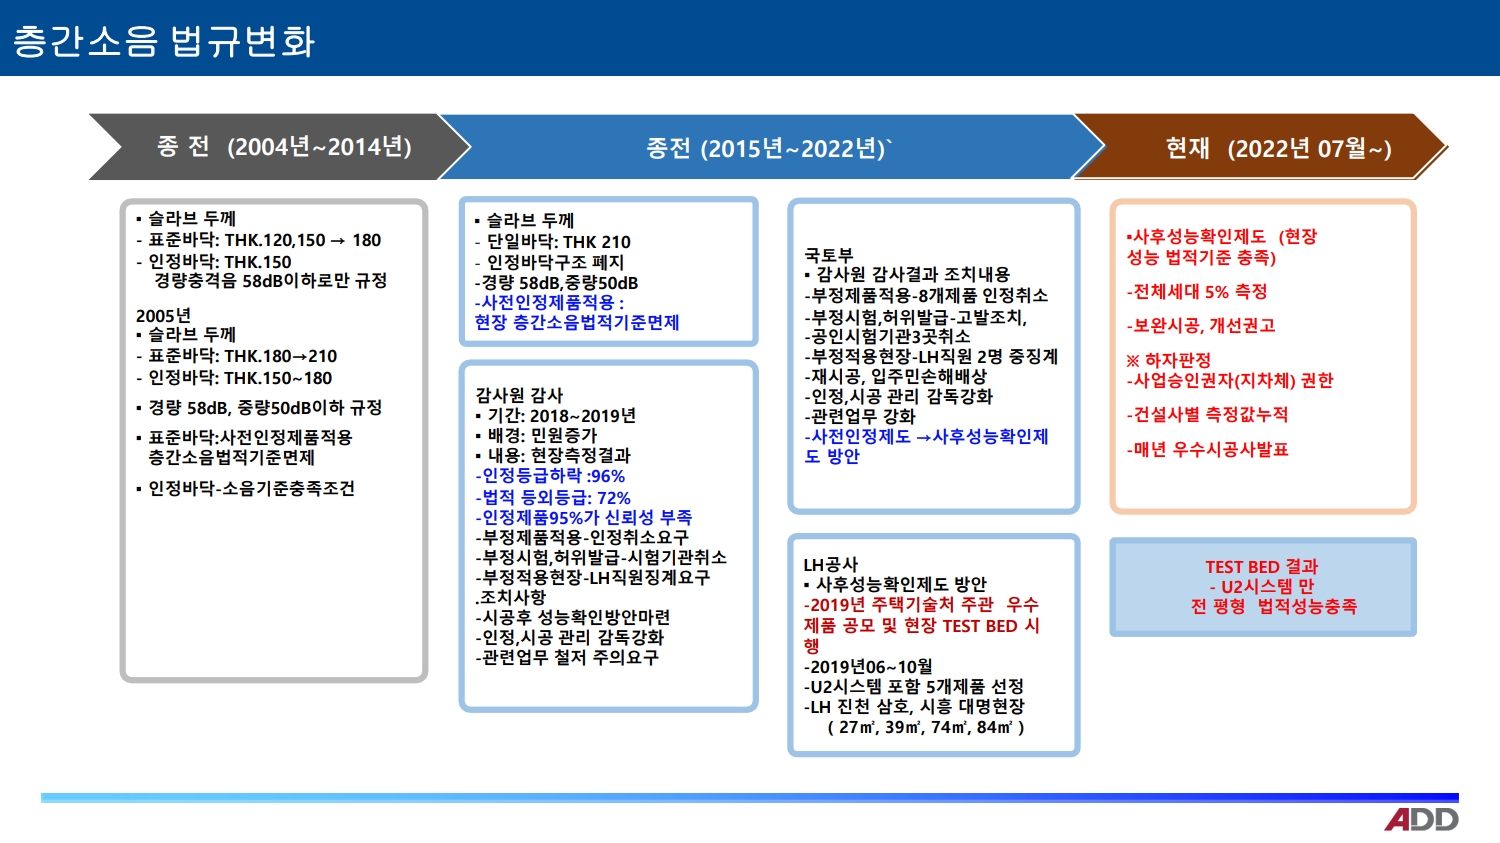Click text 경량충격음 58dB이하로만 규정
Image resolution: width=1500 pixels, height=843 pixels.
coord(270,281)
